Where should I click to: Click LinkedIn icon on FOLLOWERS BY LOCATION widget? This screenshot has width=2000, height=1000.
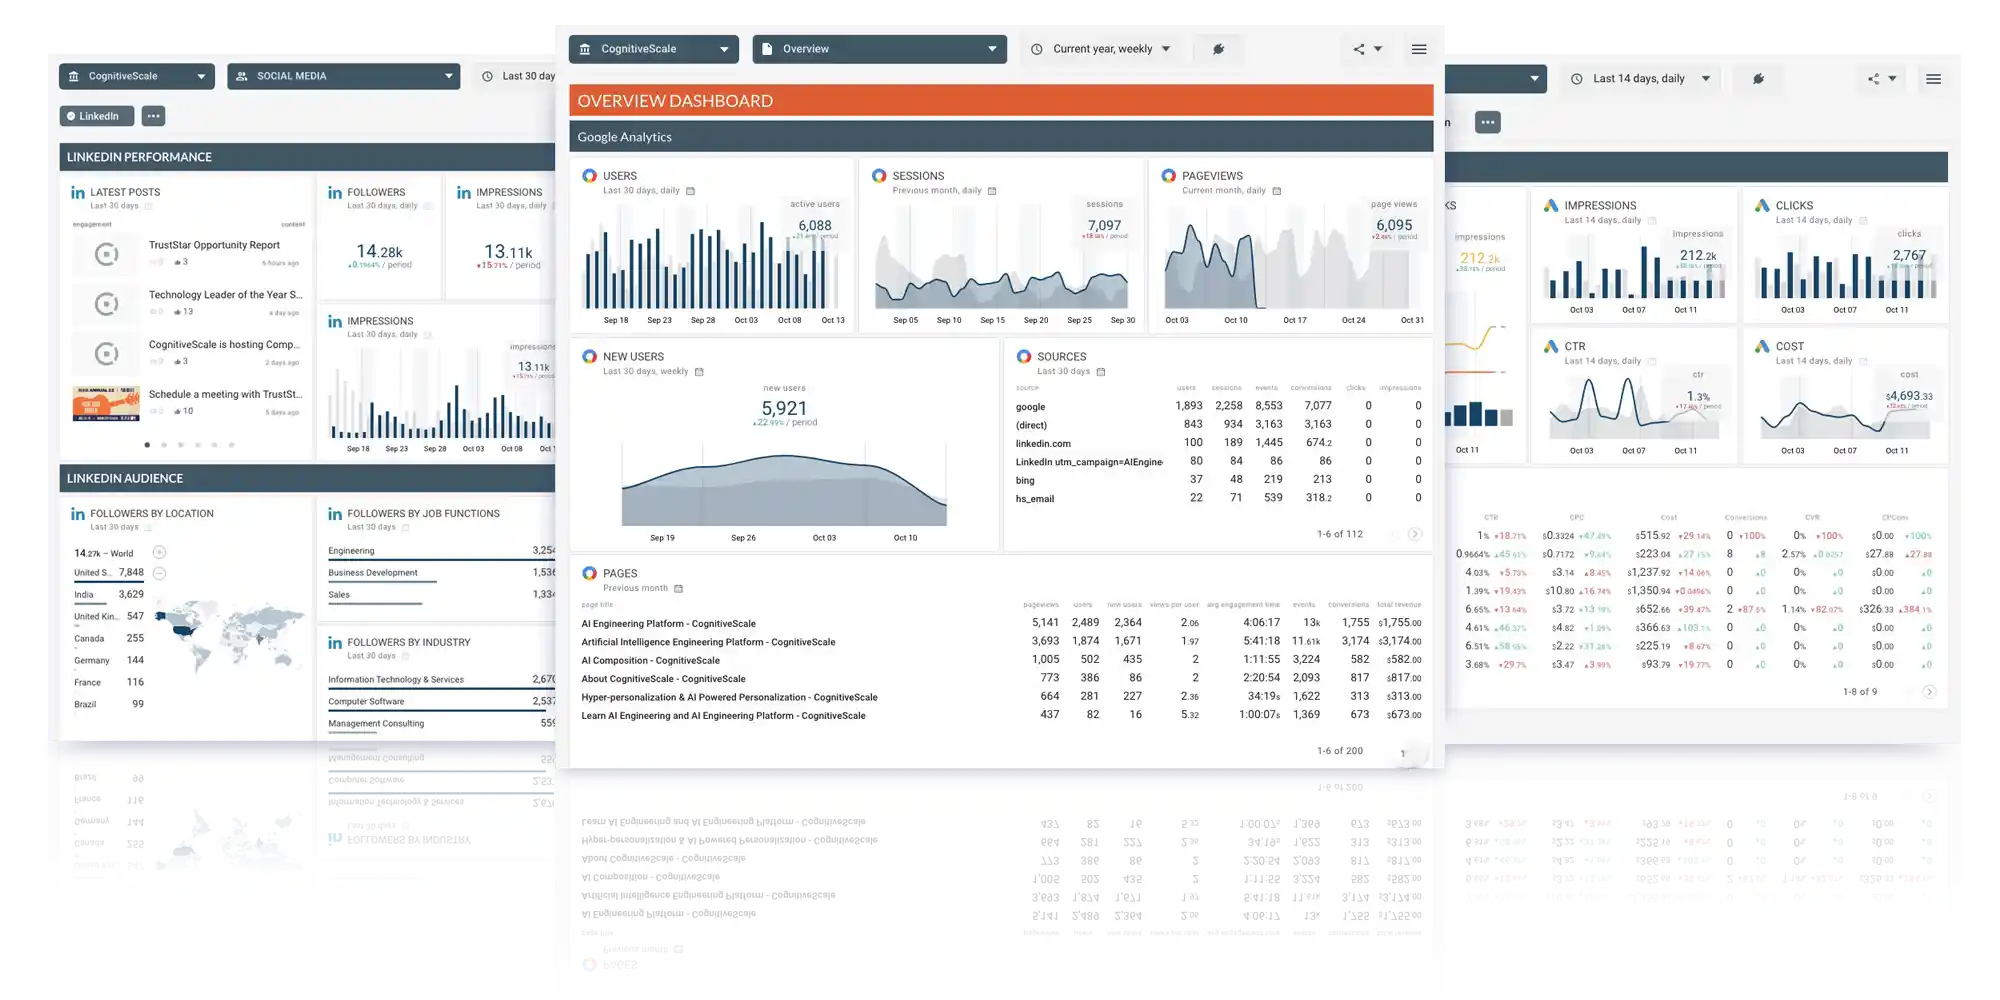pos(78,514)
